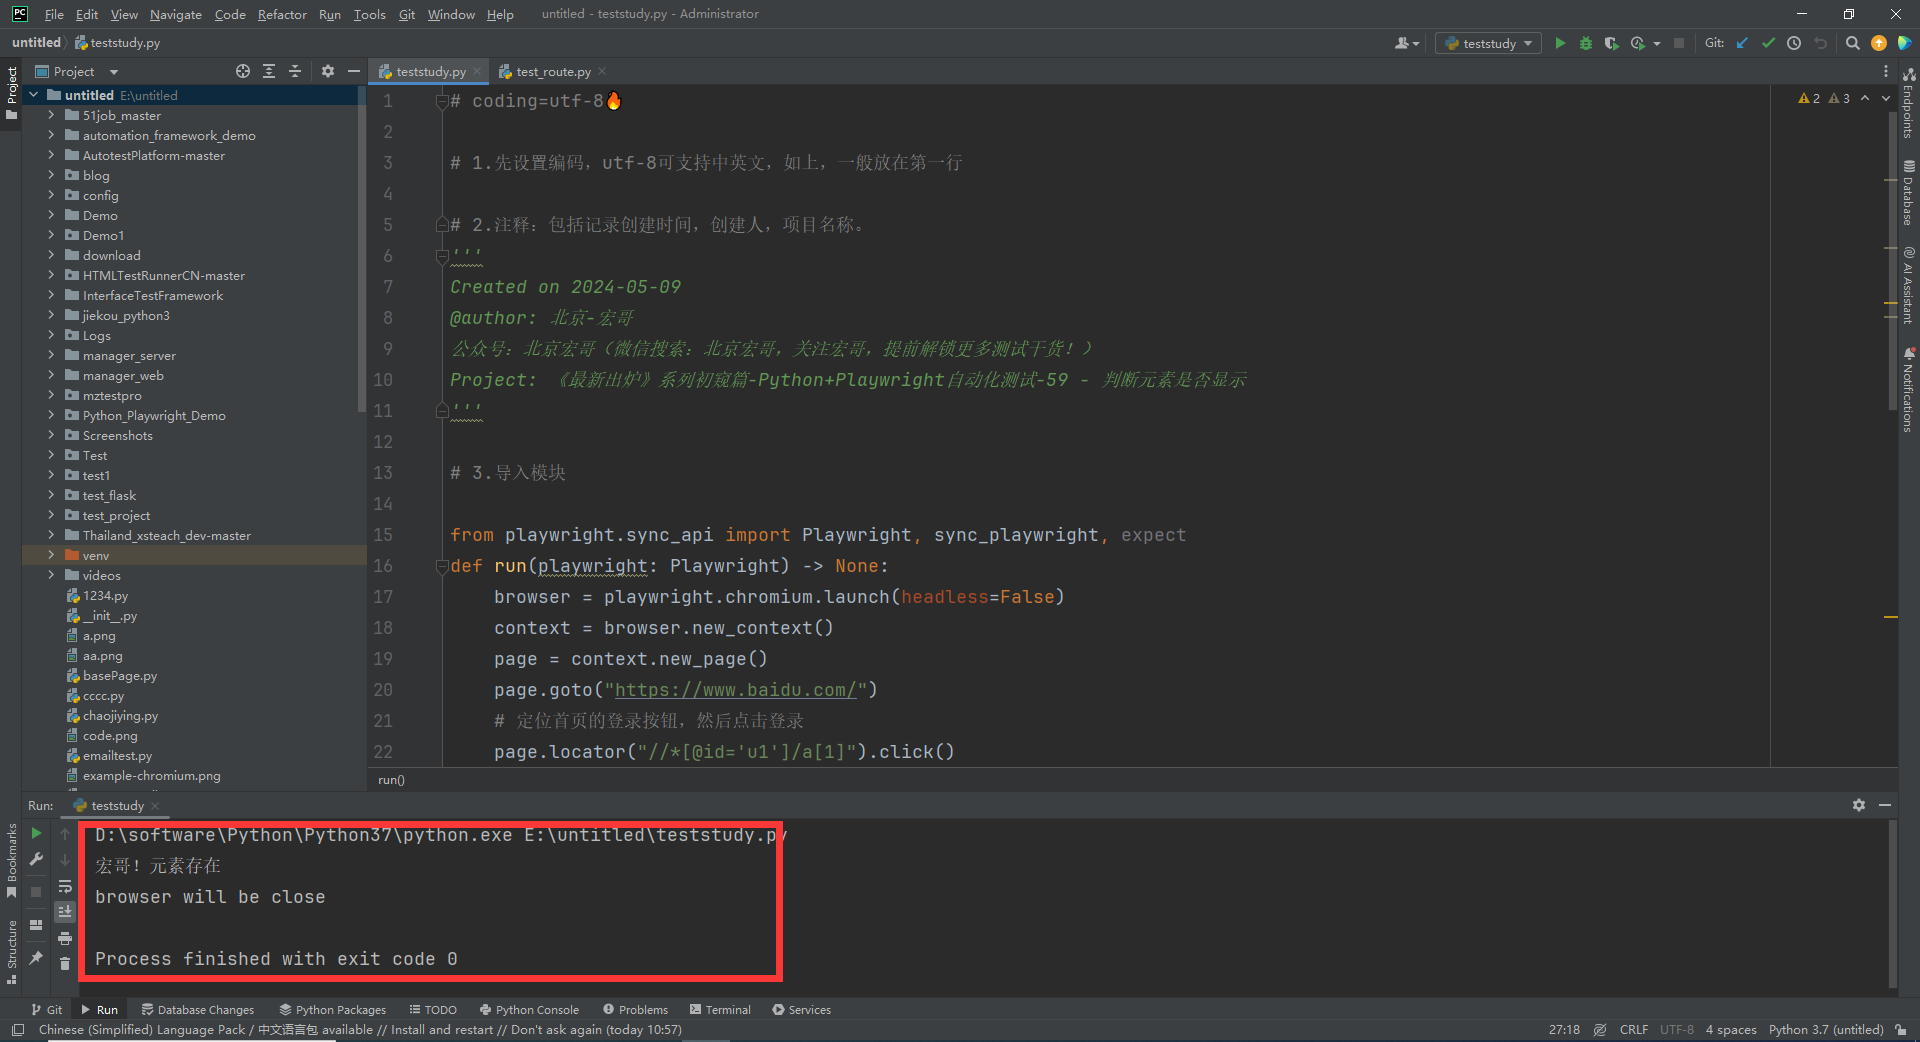Click the baidu URL in line 20
1920x1042 pixels.
click(x=735, y=690)
